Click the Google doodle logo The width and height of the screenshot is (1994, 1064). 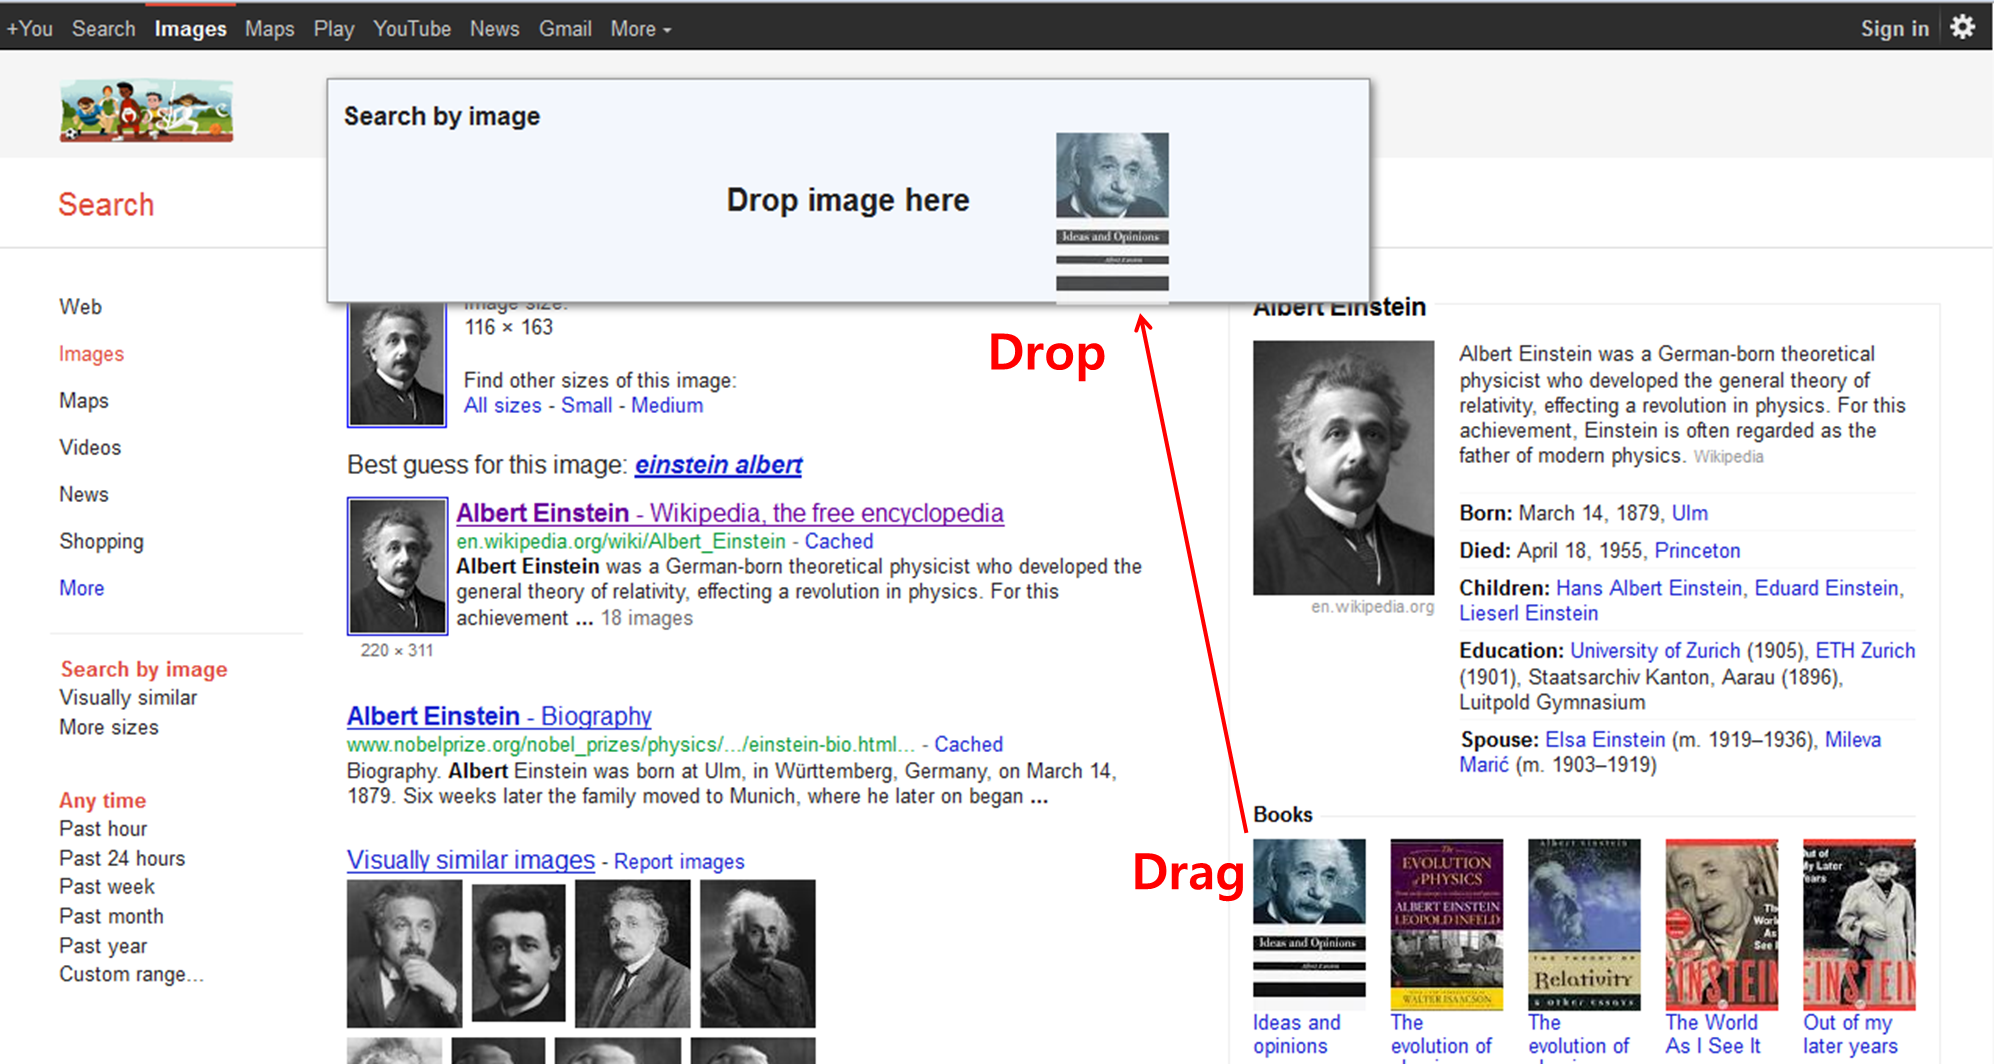coord(146,110)
